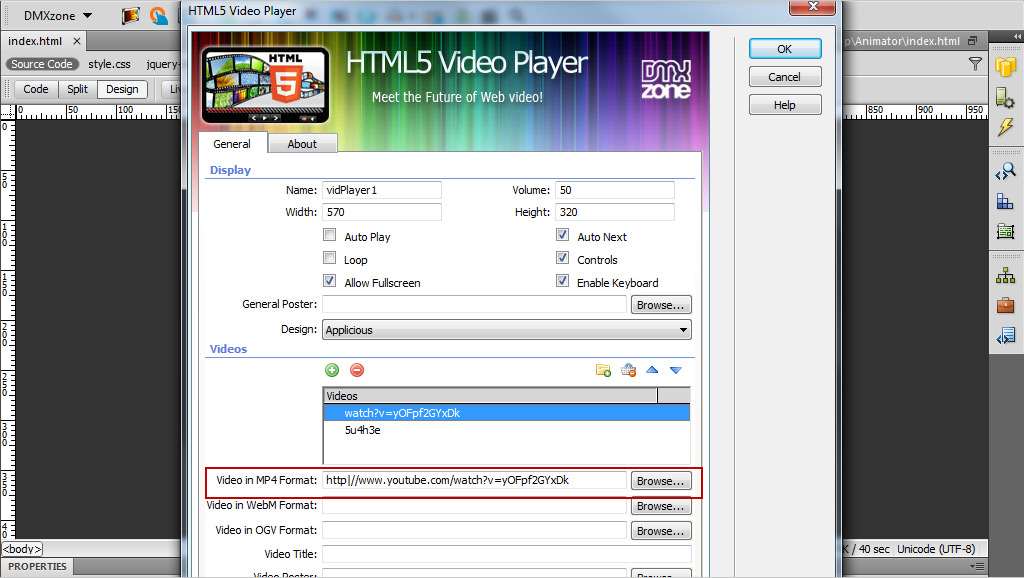Viewport: 1024px width, 578px height.
Task: Select the watch?v=yOFpf2GYxDk video row
Action: tap(507, 413)
